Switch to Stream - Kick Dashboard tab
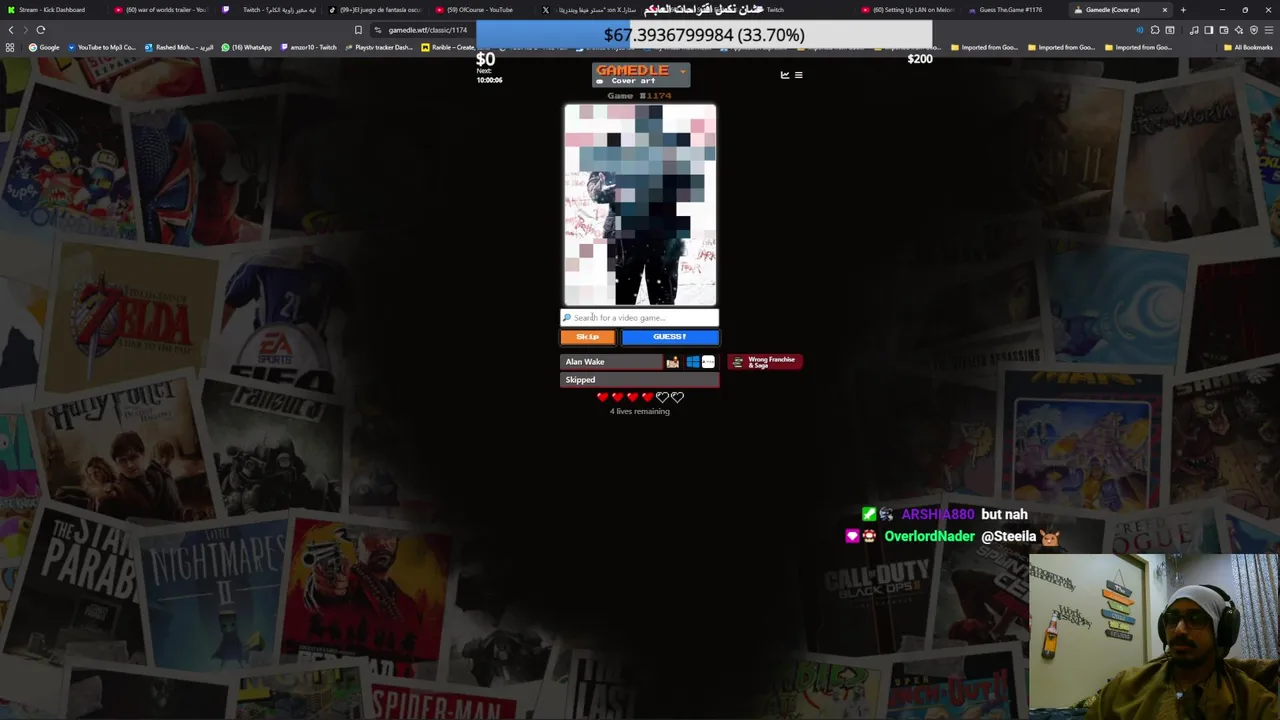 click(x=52, y=10)
